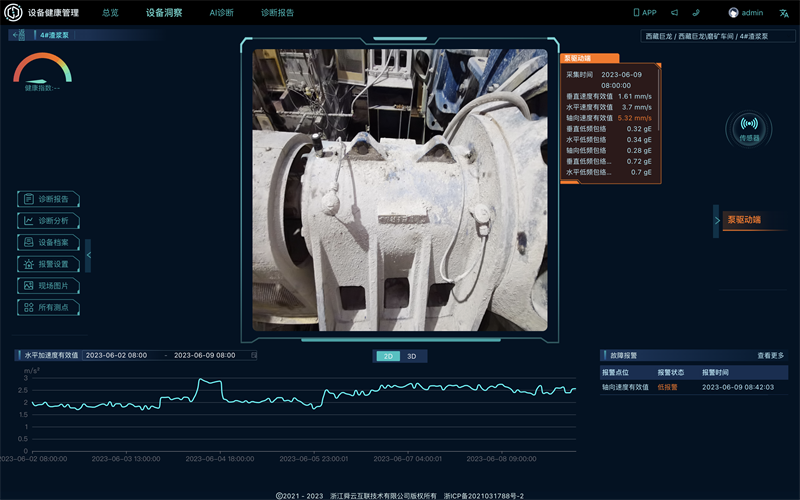The image size is (800, 500).
Task: Collapse the left sidebar menu arrow
Action: click(x=88, y=255)
